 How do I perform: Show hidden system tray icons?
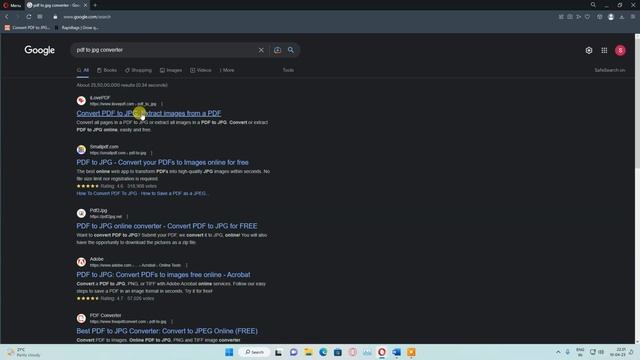coord(558,352)
